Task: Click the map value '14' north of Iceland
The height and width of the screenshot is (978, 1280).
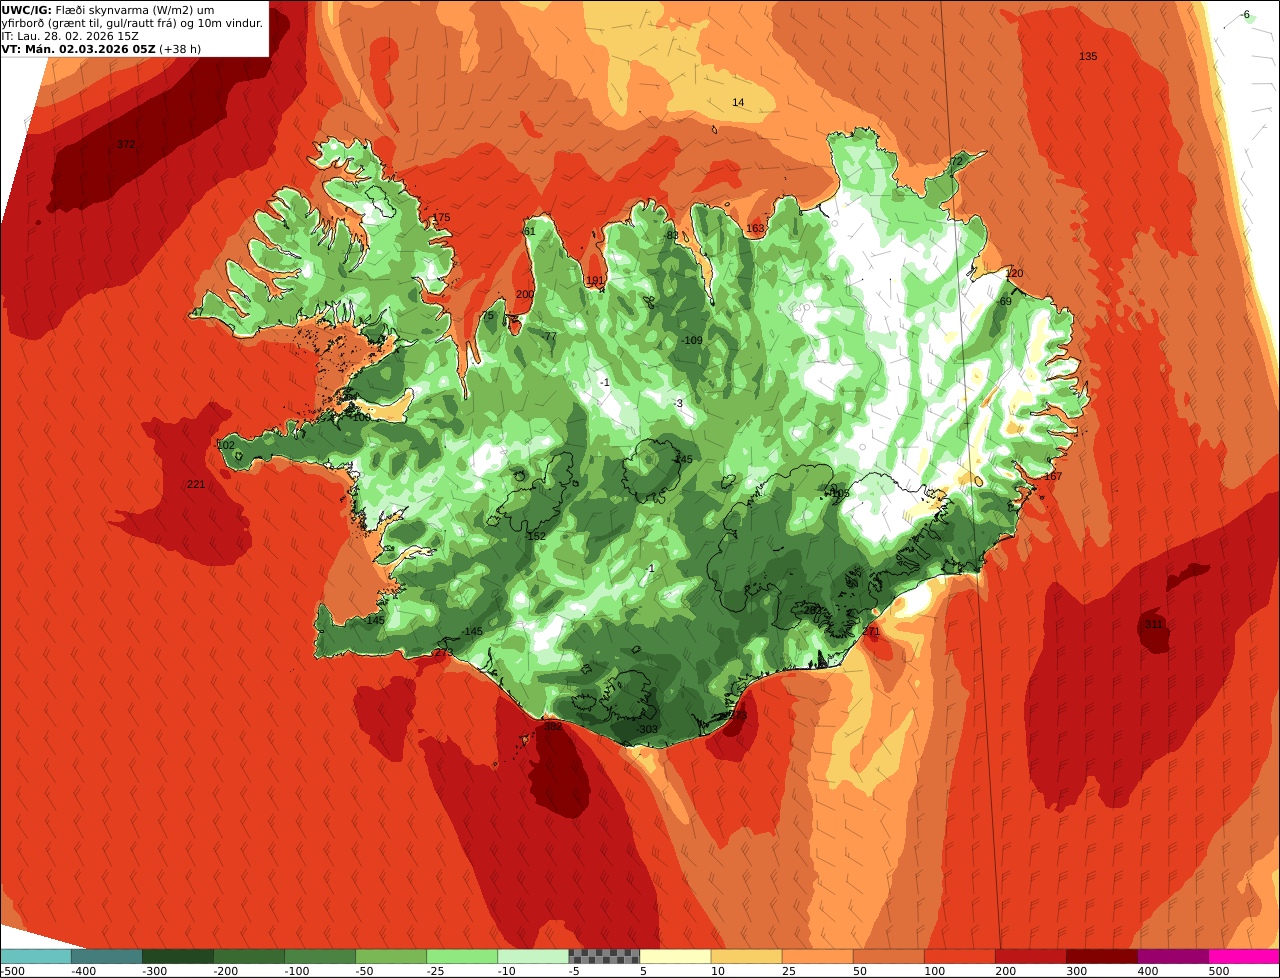Action: 738,103
